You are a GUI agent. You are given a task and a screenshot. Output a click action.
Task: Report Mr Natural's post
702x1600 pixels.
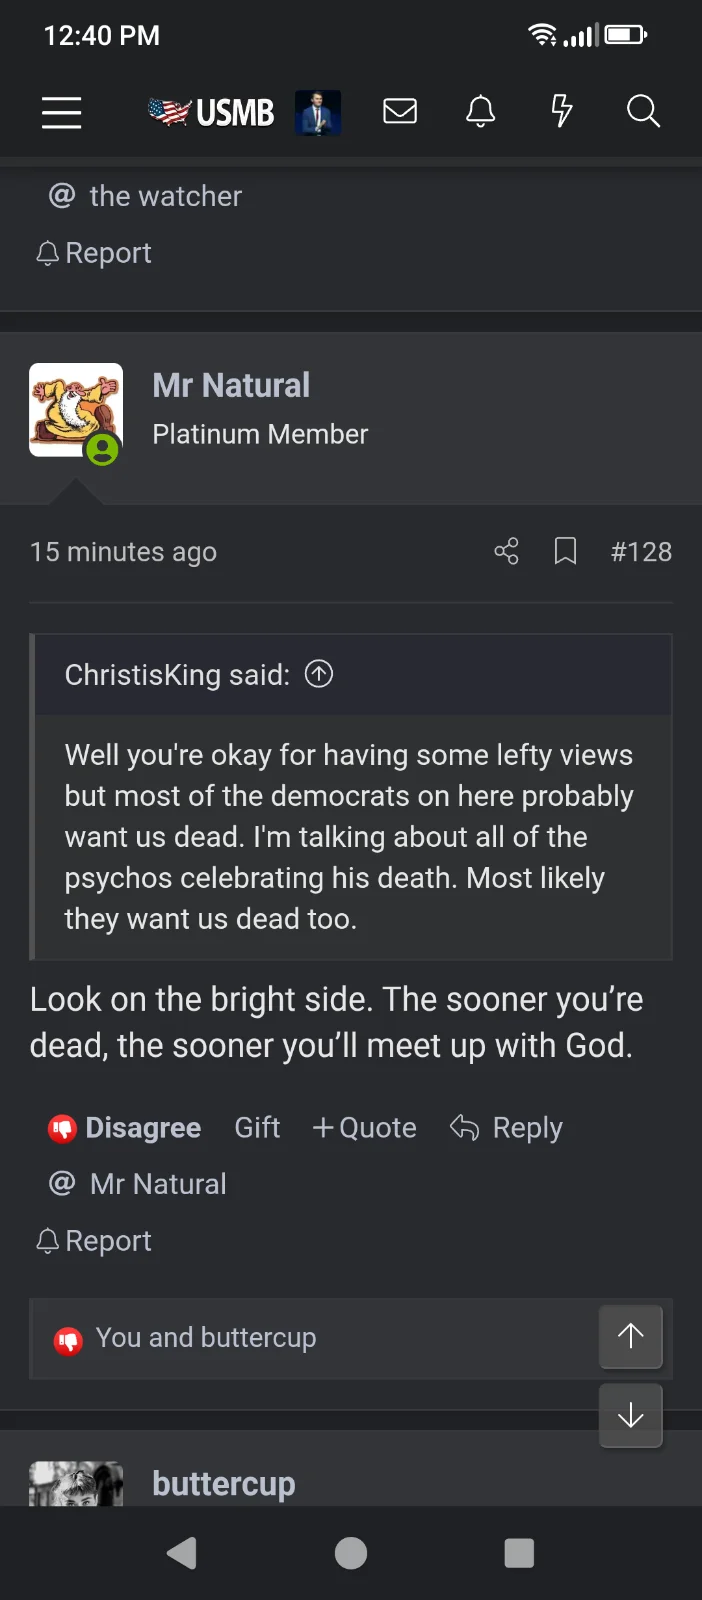[94, 1241]
